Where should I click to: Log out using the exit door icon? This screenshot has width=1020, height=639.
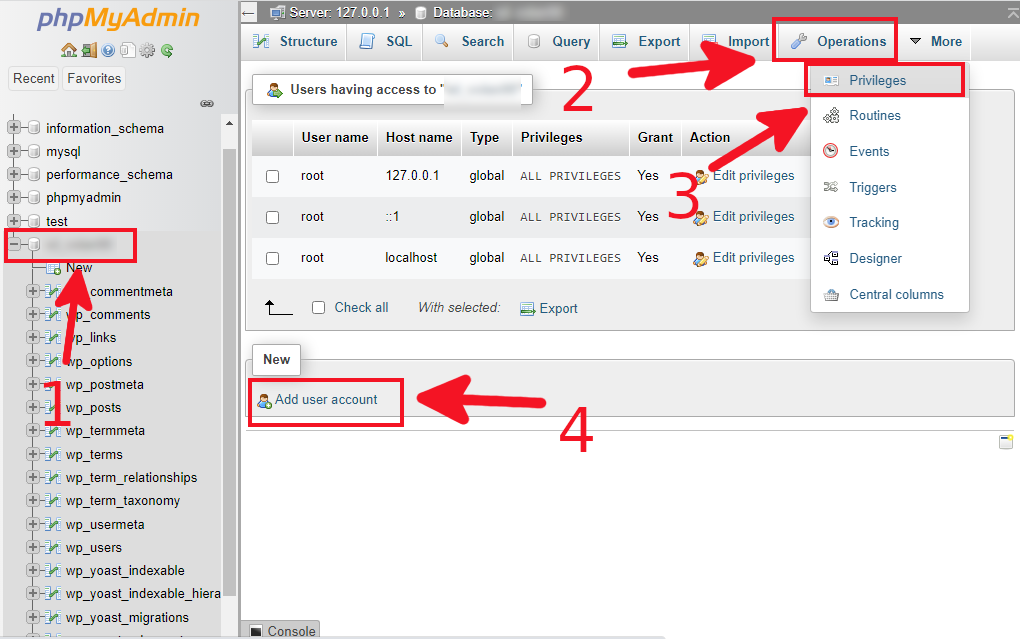pyautogui.click(x=87, y=50)
